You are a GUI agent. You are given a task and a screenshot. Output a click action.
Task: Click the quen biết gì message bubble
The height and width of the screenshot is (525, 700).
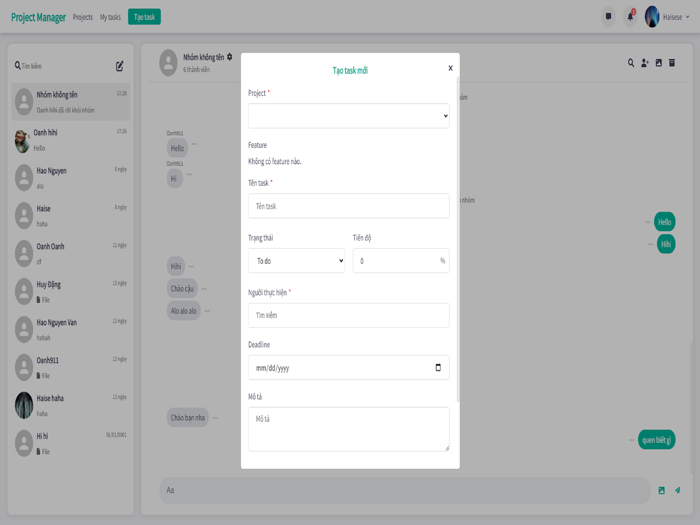tap(657, 440)
